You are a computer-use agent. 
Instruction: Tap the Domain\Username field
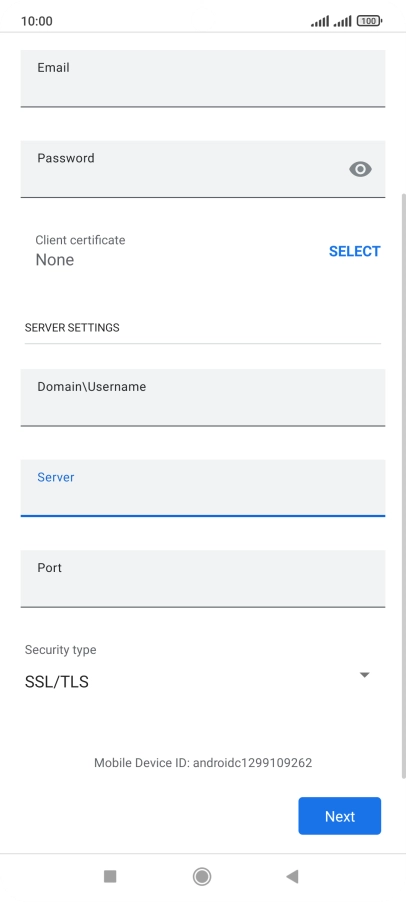tap(203, 398)
